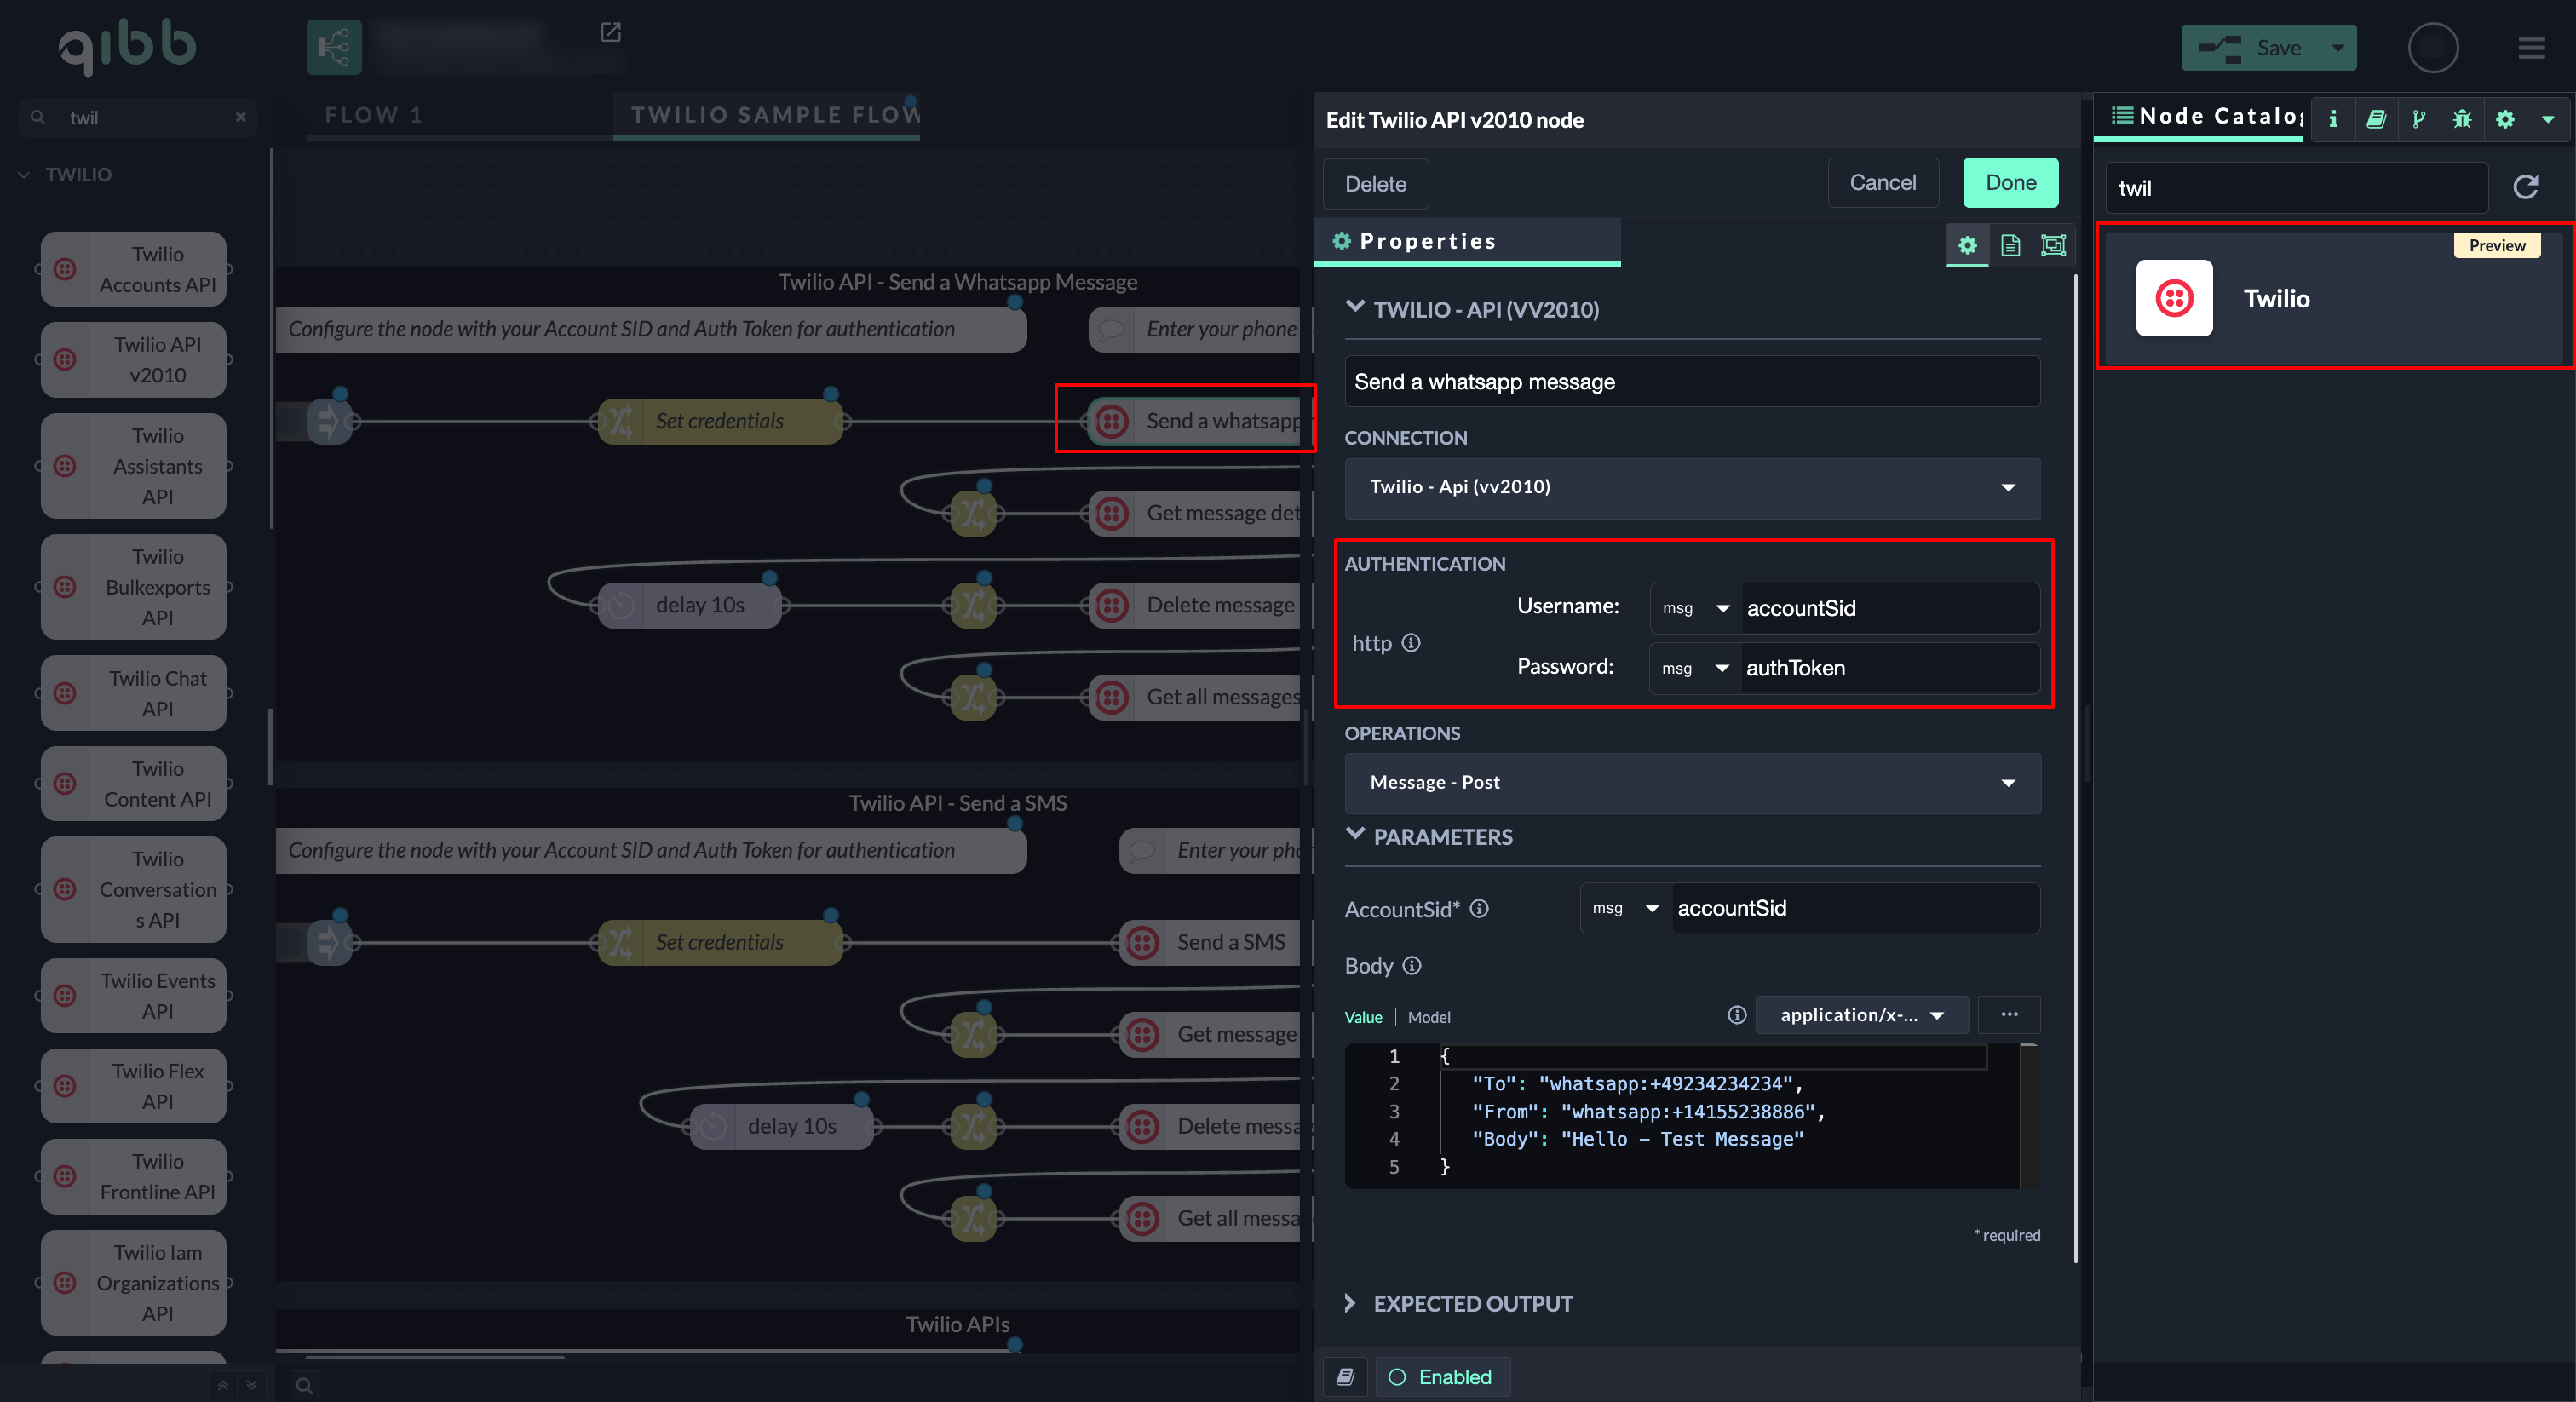Open the sidebar help book icon
Image resolution: width=2576 pixels, height=1402 pixels.
[2376, 119]
